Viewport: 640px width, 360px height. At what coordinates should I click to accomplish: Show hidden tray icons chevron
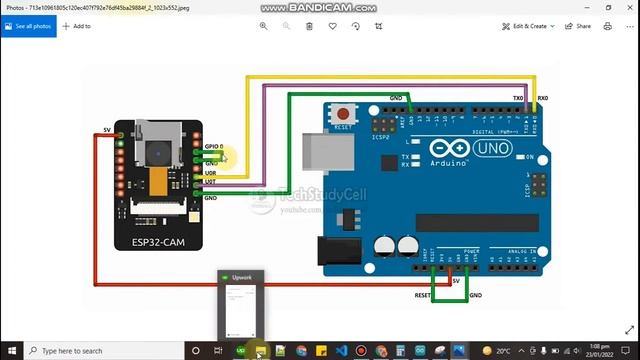click(521, 351)
